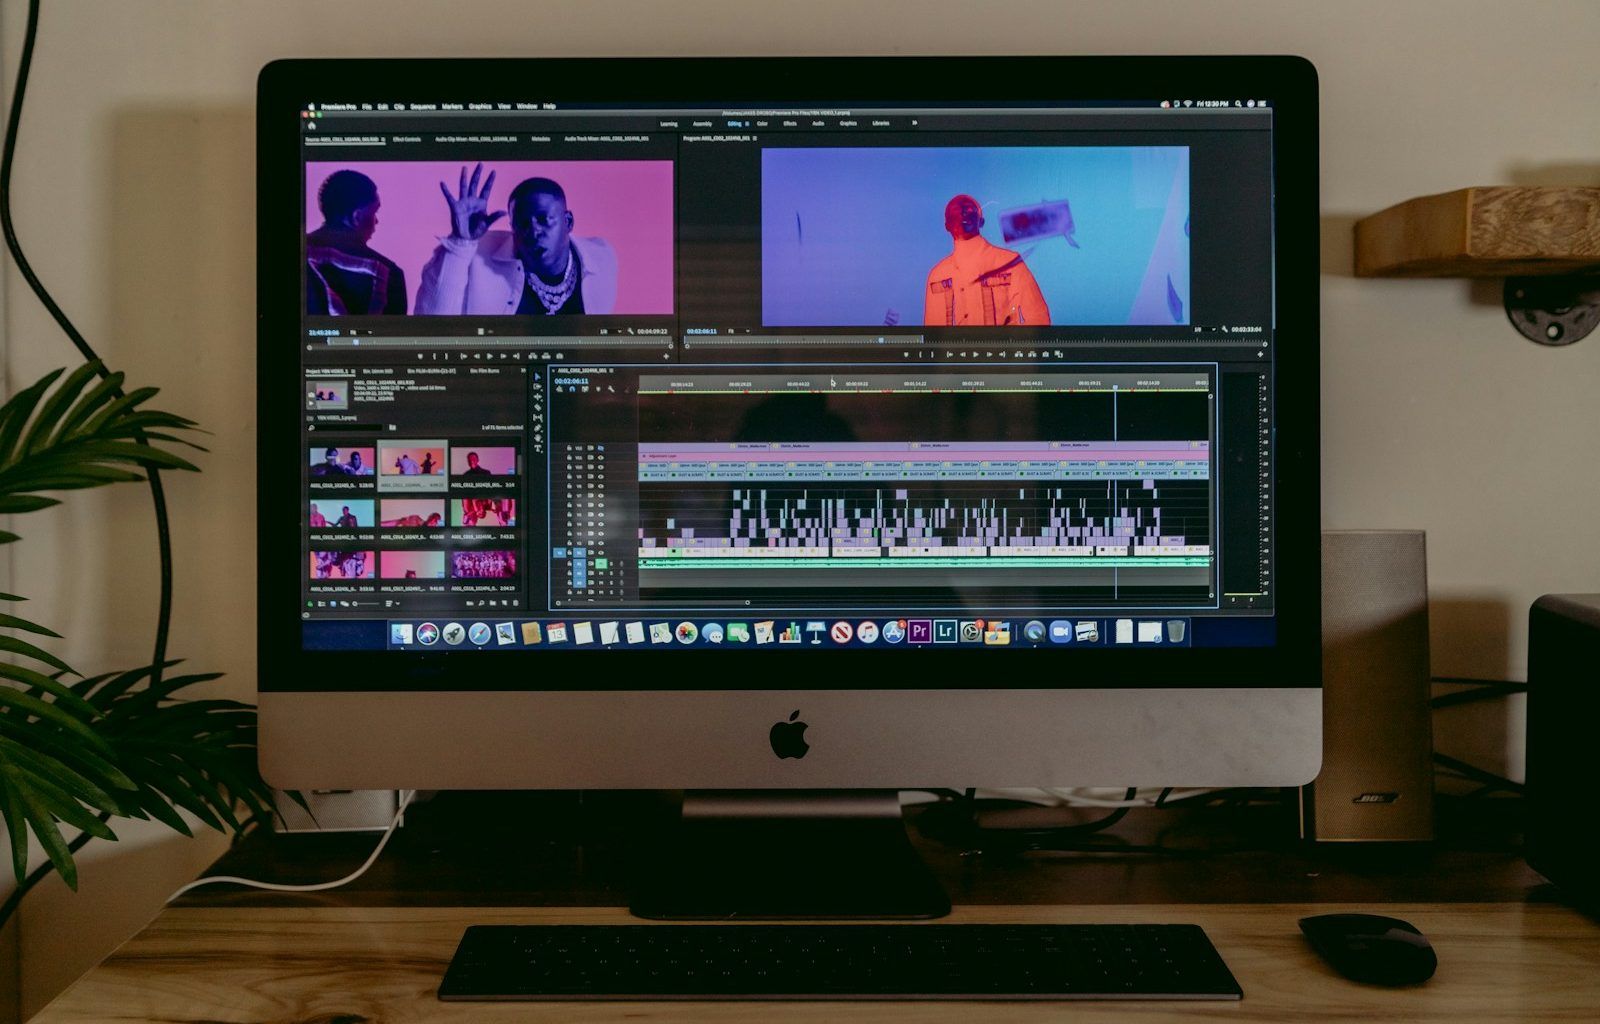
Task: Toggle Snap magnet in the timeline
Action: (572, 389)
